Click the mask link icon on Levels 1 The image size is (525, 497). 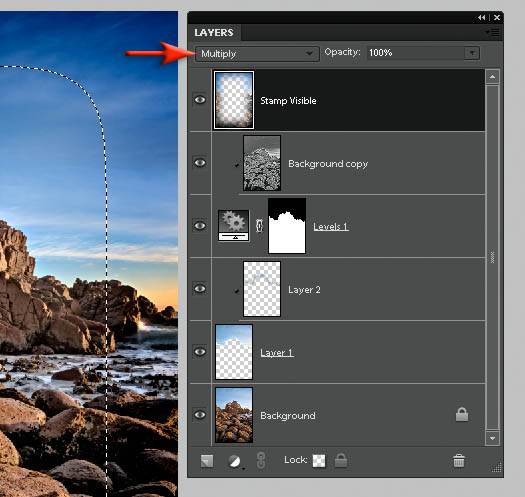(x=259, y=226)
